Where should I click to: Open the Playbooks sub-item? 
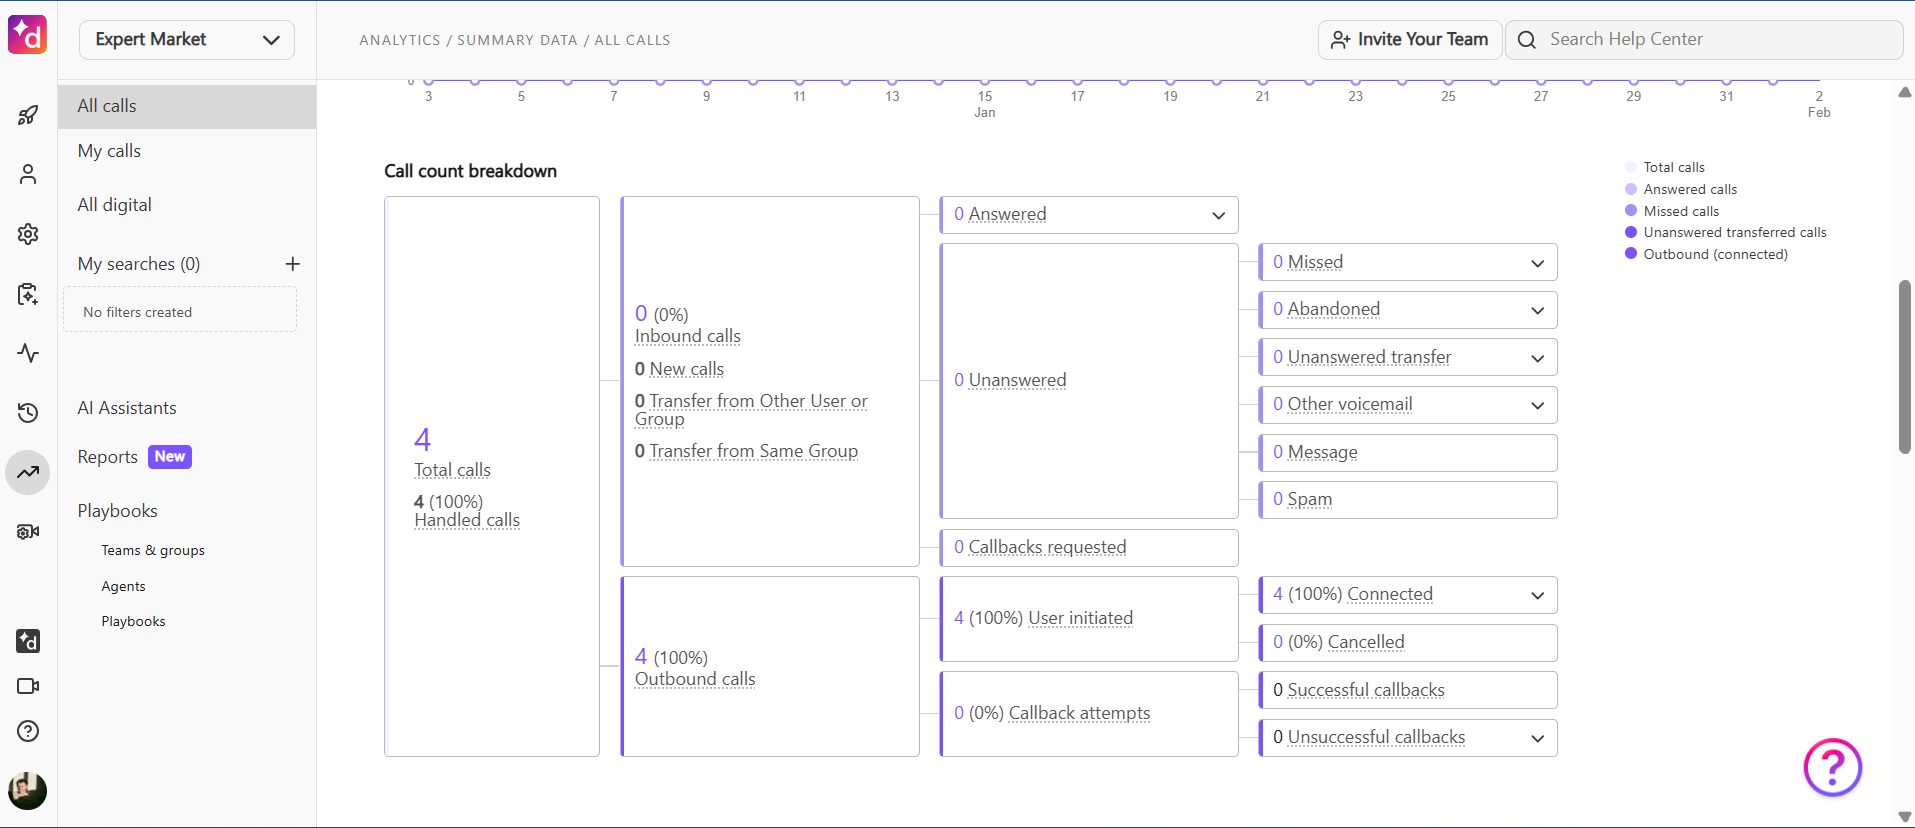133,621
